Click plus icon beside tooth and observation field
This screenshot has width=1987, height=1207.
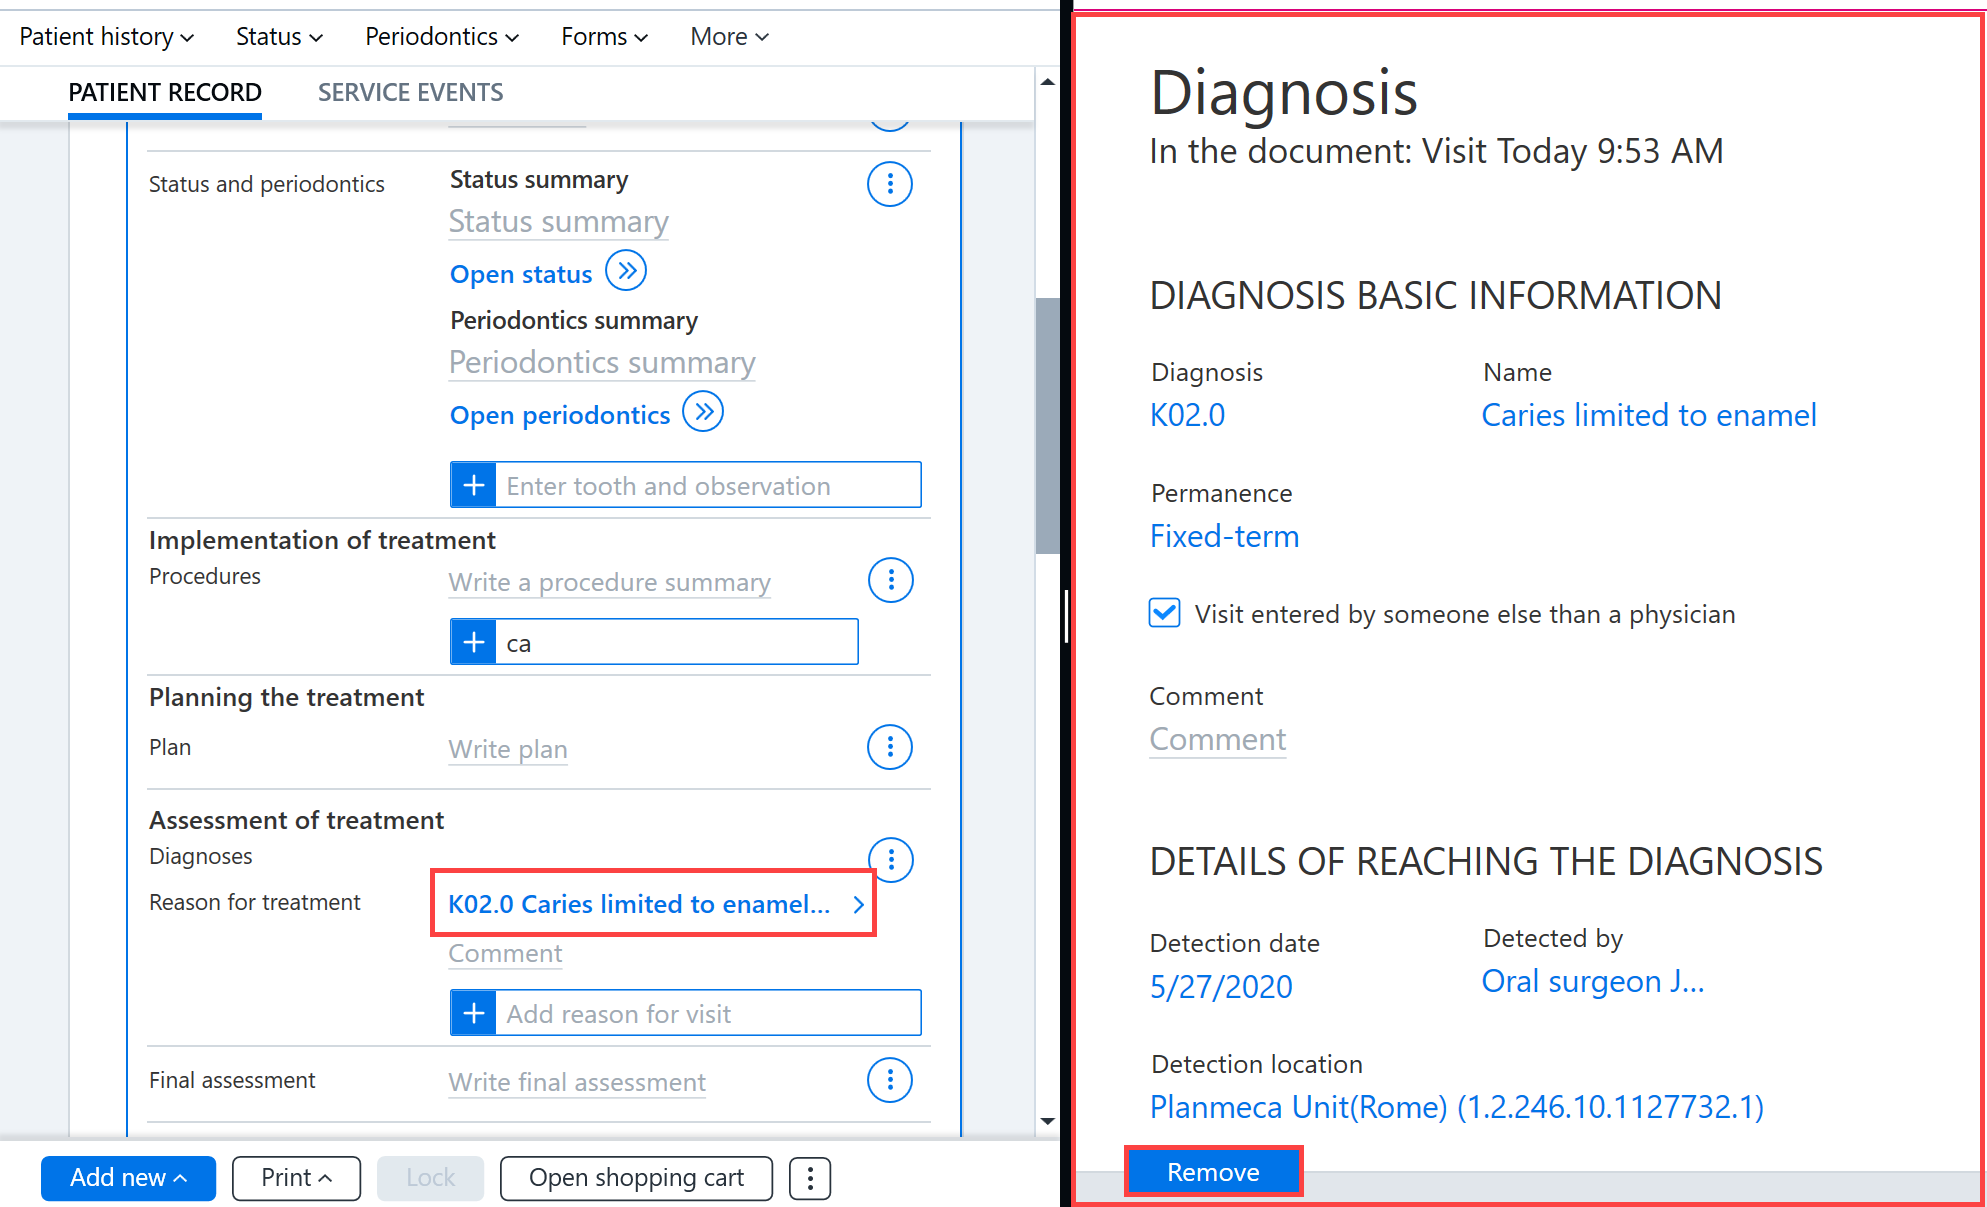pos(474,485)
